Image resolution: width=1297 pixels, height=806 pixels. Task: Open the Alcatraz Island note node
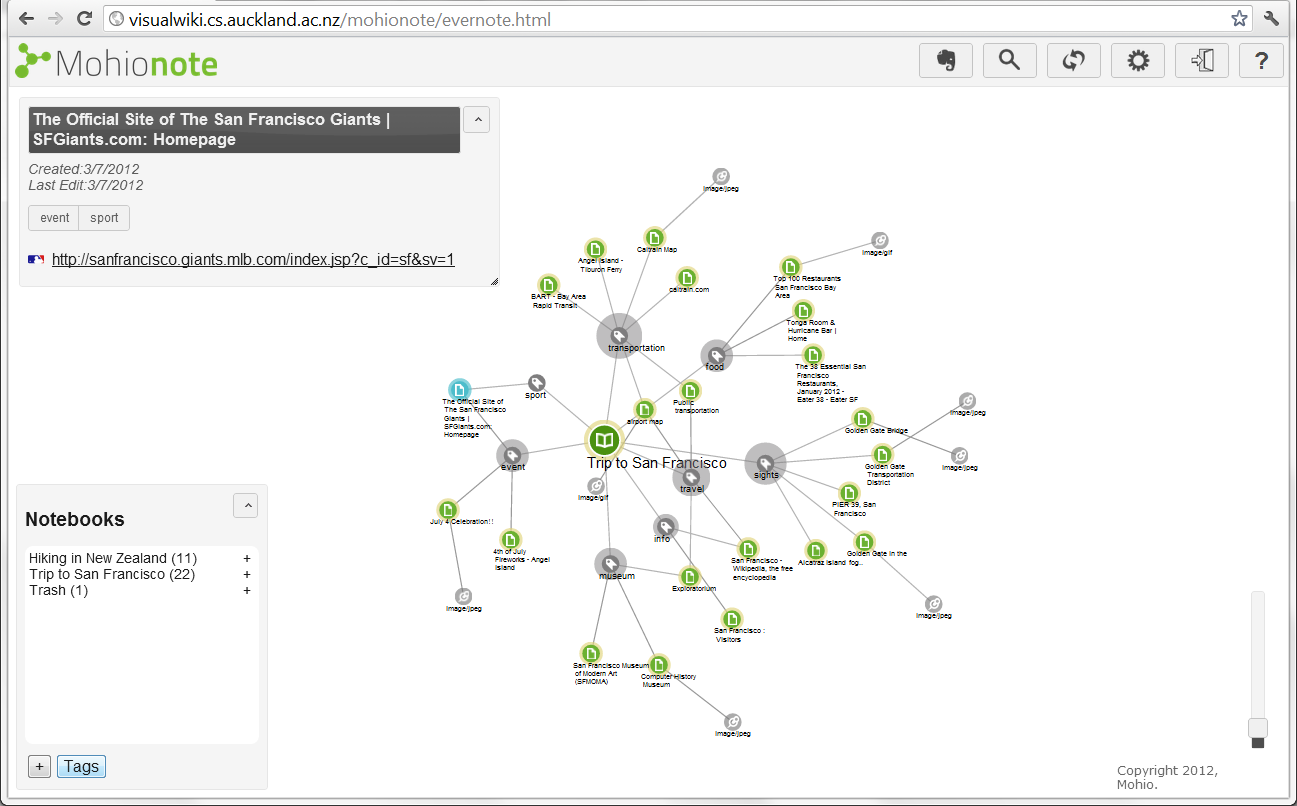(x=816, y=550)
